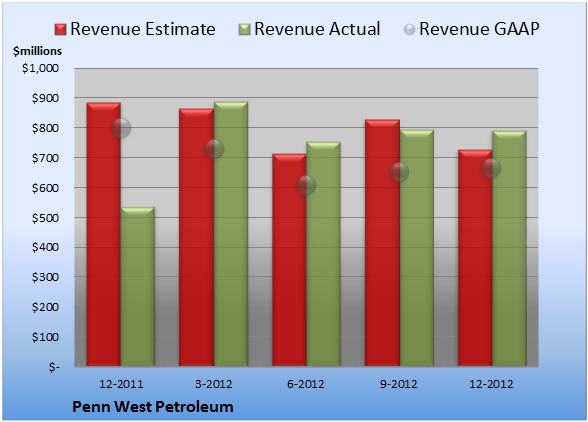Click the '$400' y-axis label
Image resolution: width=588 pixels, height=422 pixels.
point(45,247)
